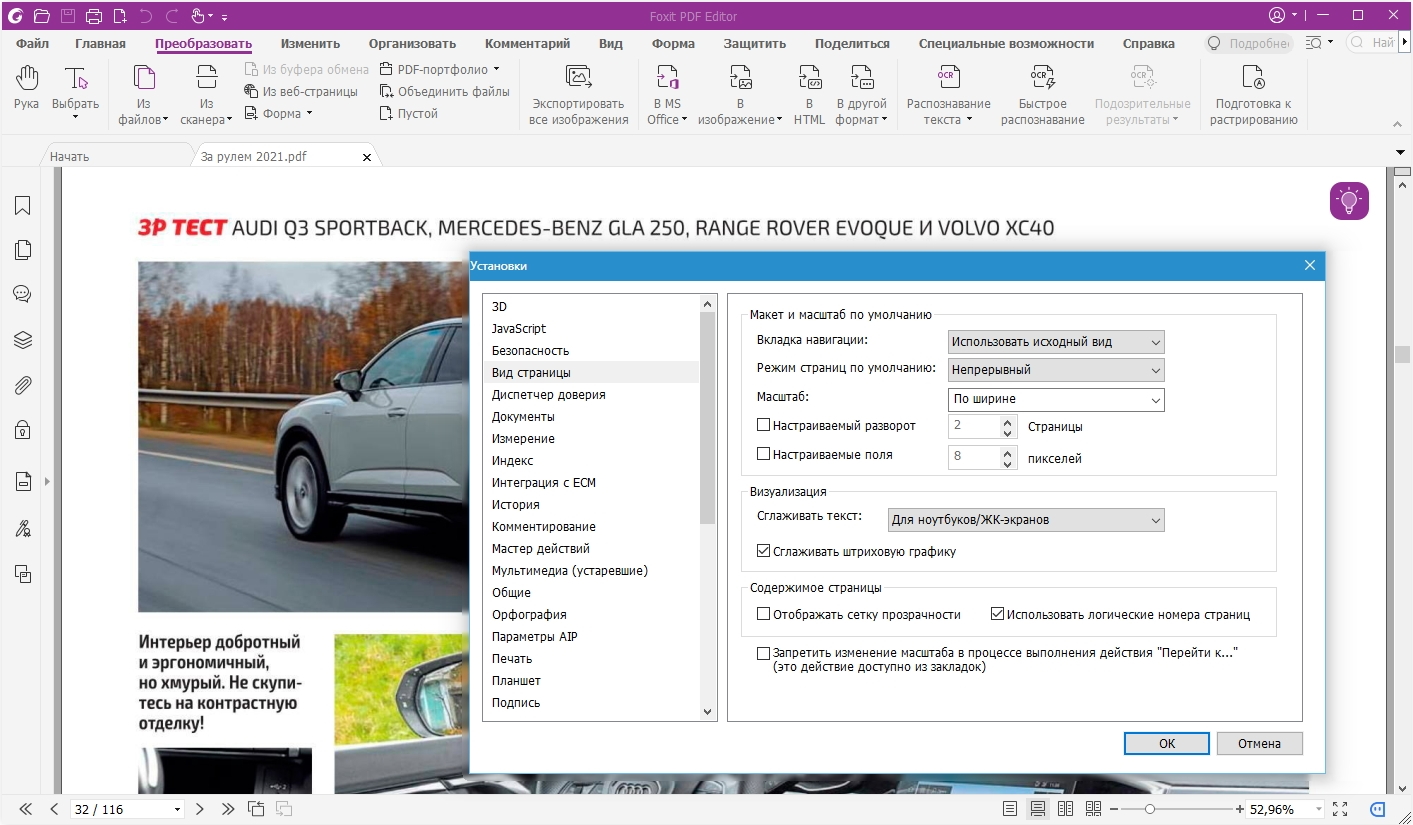Viewport: 1413px width, 825px height.
Task: Adjust the zoom slider in status bar
Action: click(1149, 809)
